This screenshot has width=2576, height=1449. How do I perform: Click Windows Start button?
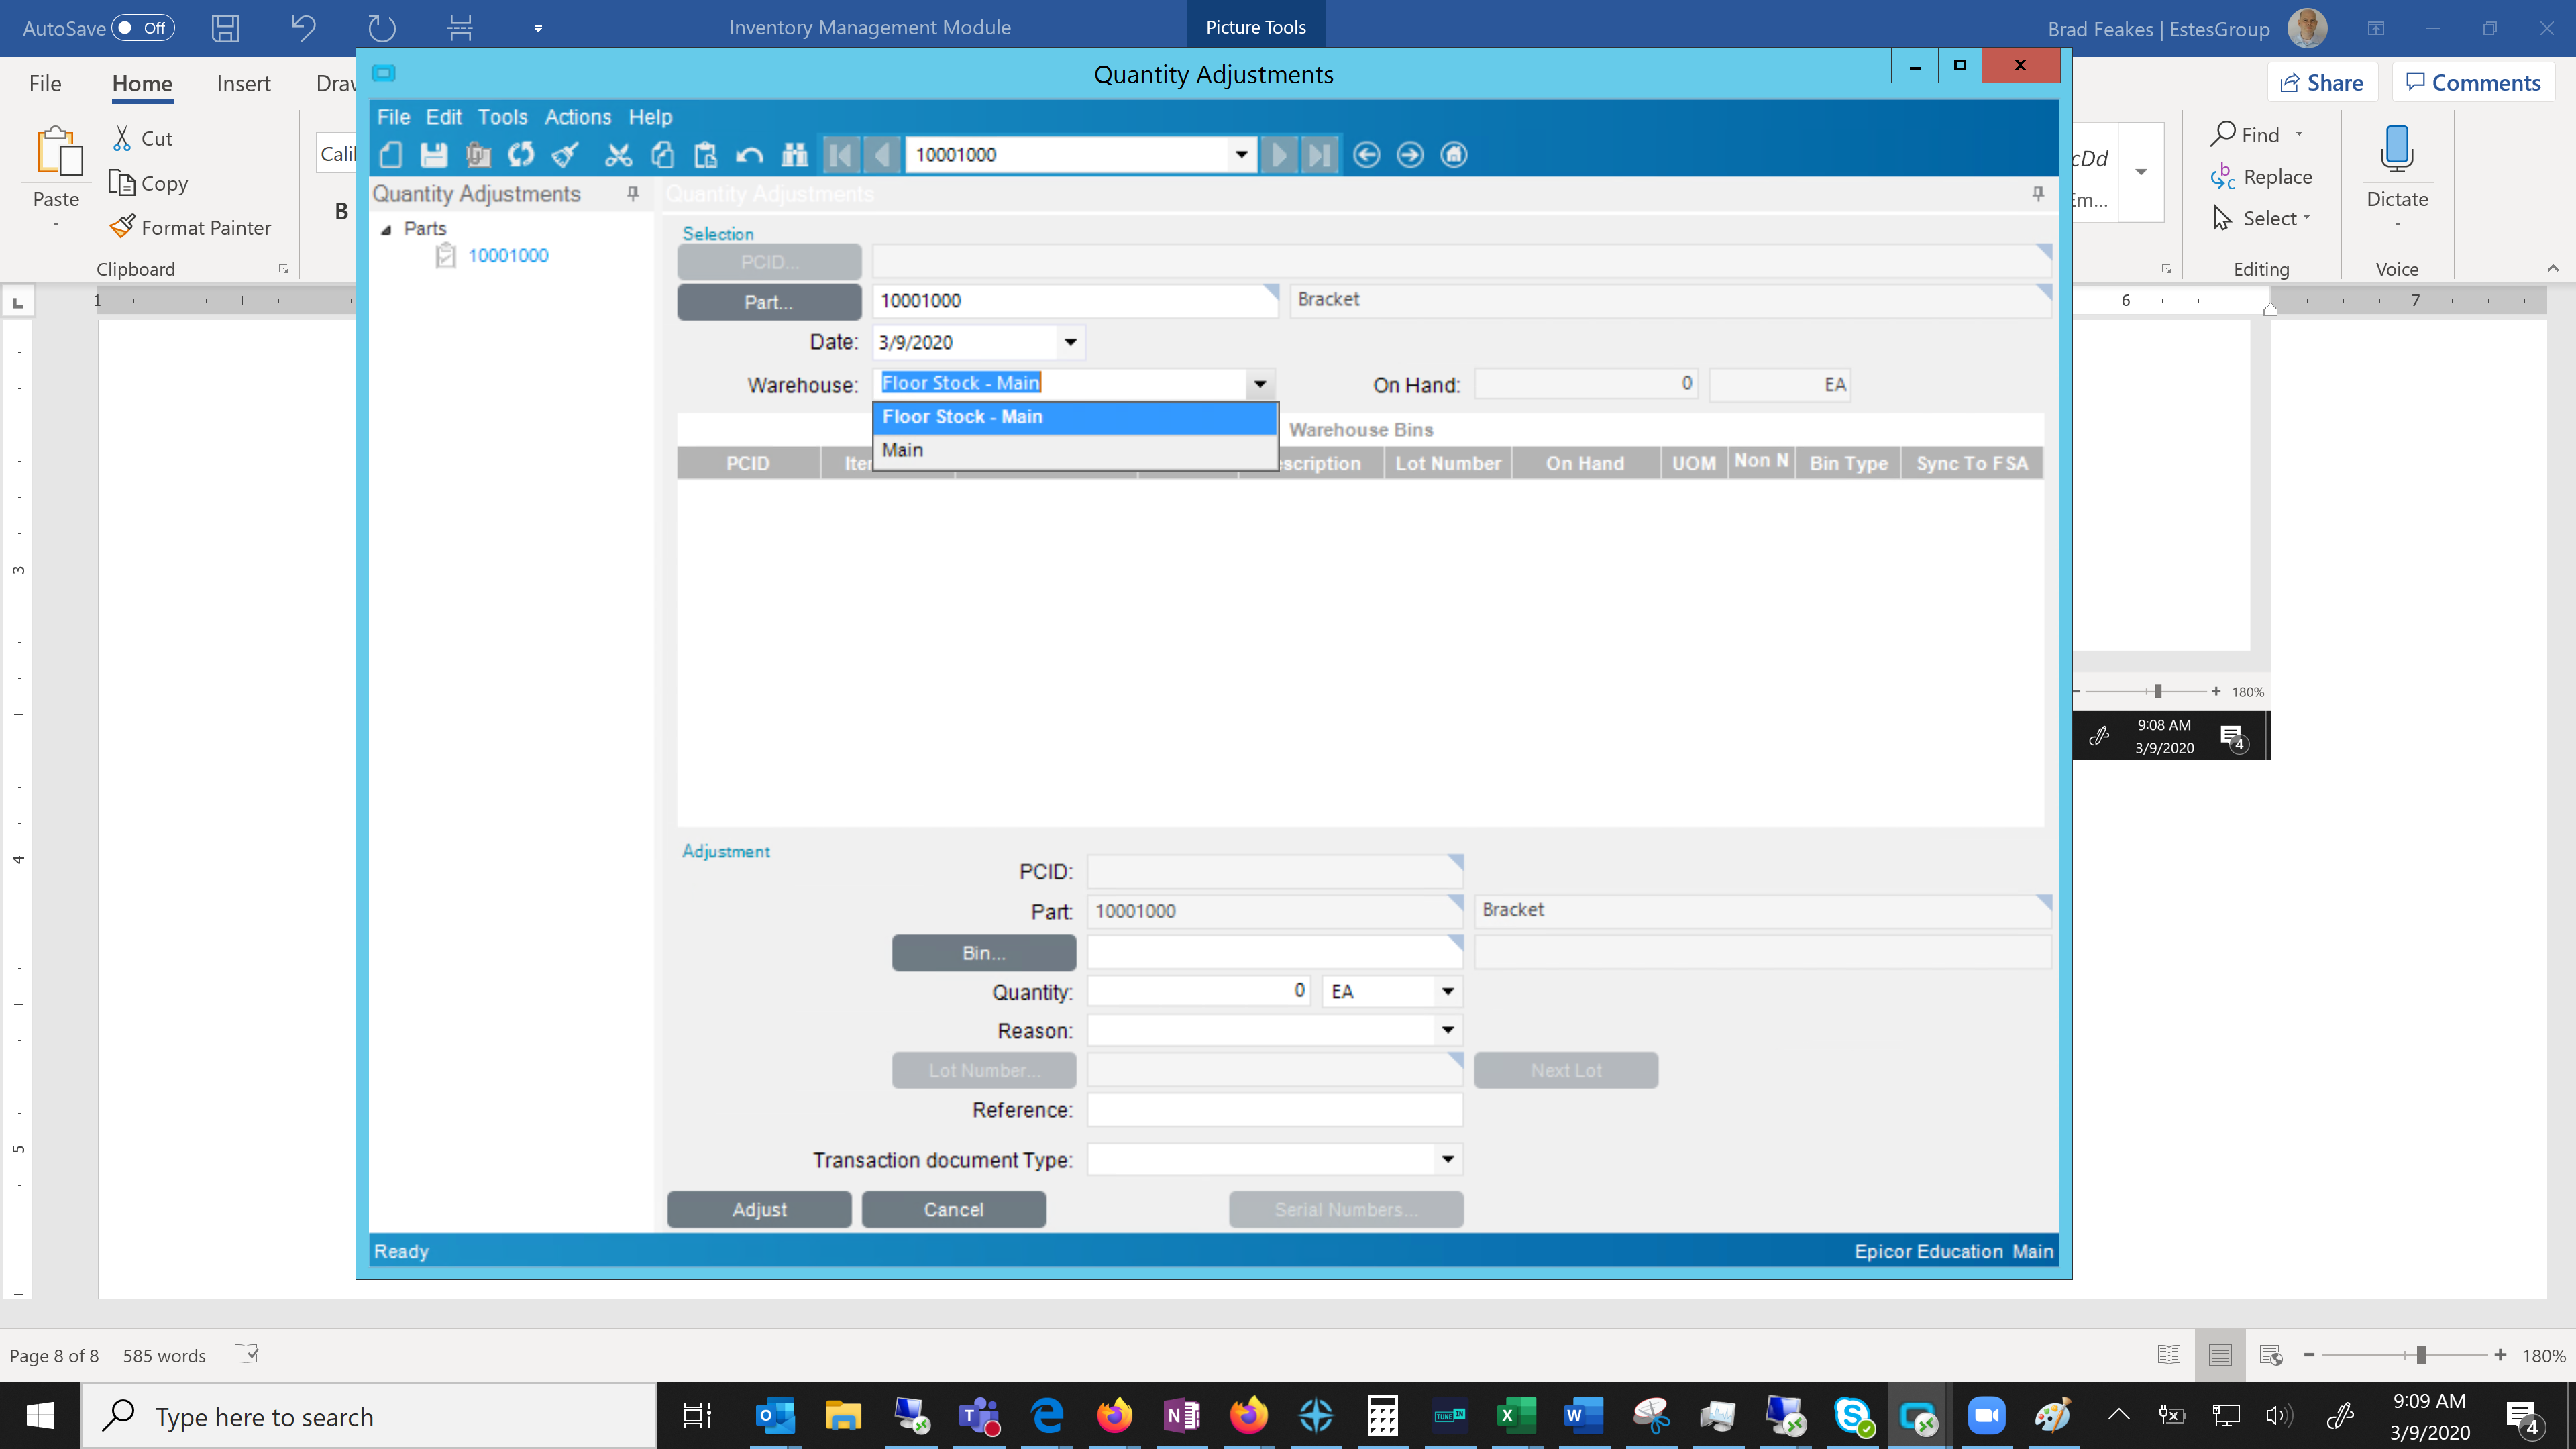click(40, 1416)
